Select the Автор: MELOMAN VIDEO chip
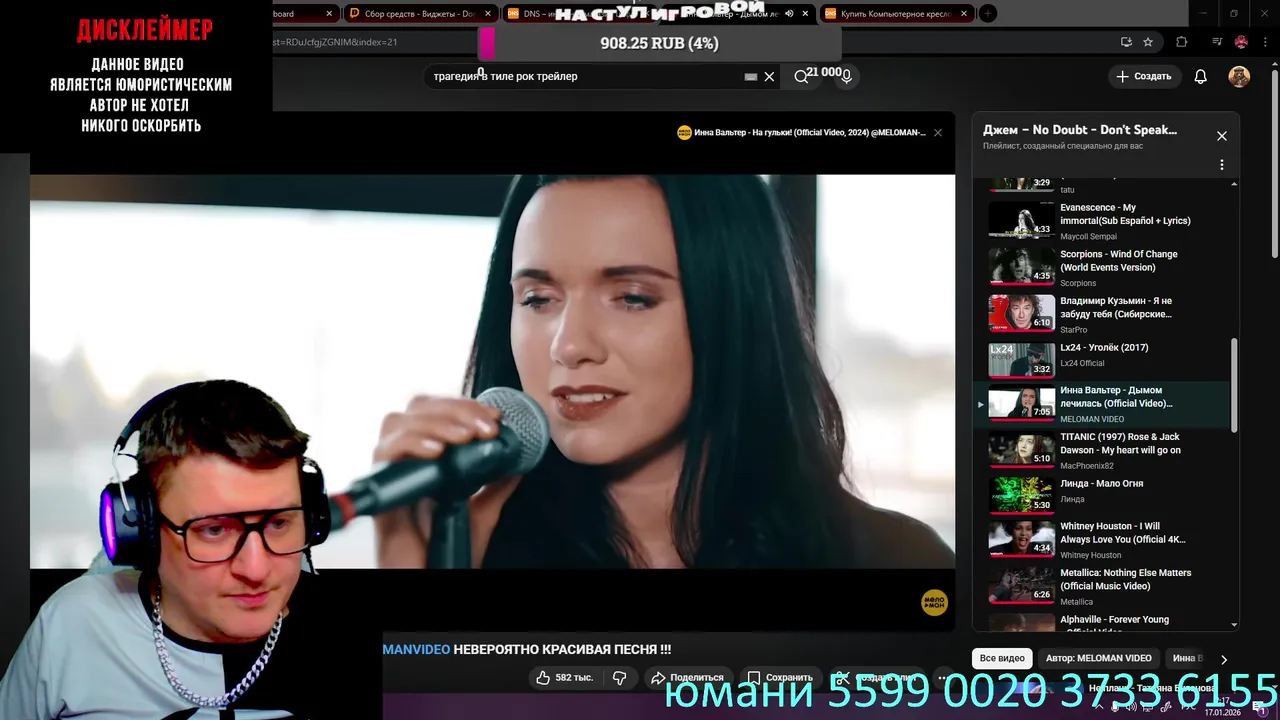The width and height of the screenshot is (1280, 720). point(1098,658)
